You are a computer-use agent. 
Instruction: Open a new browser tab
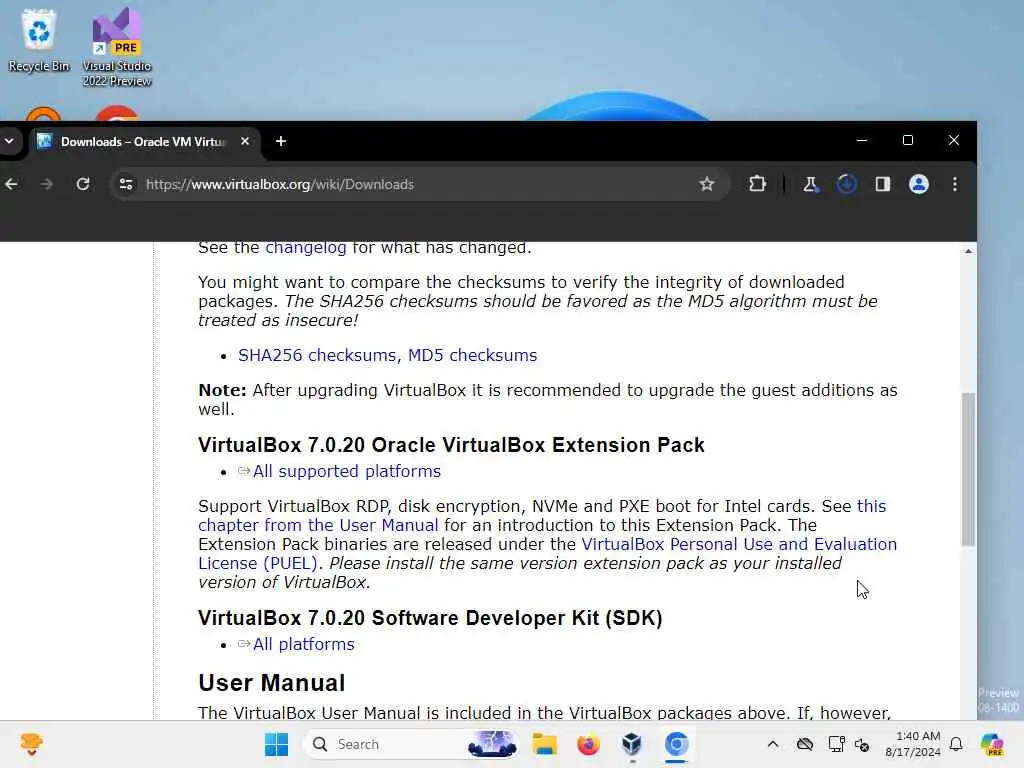(281, 141)
